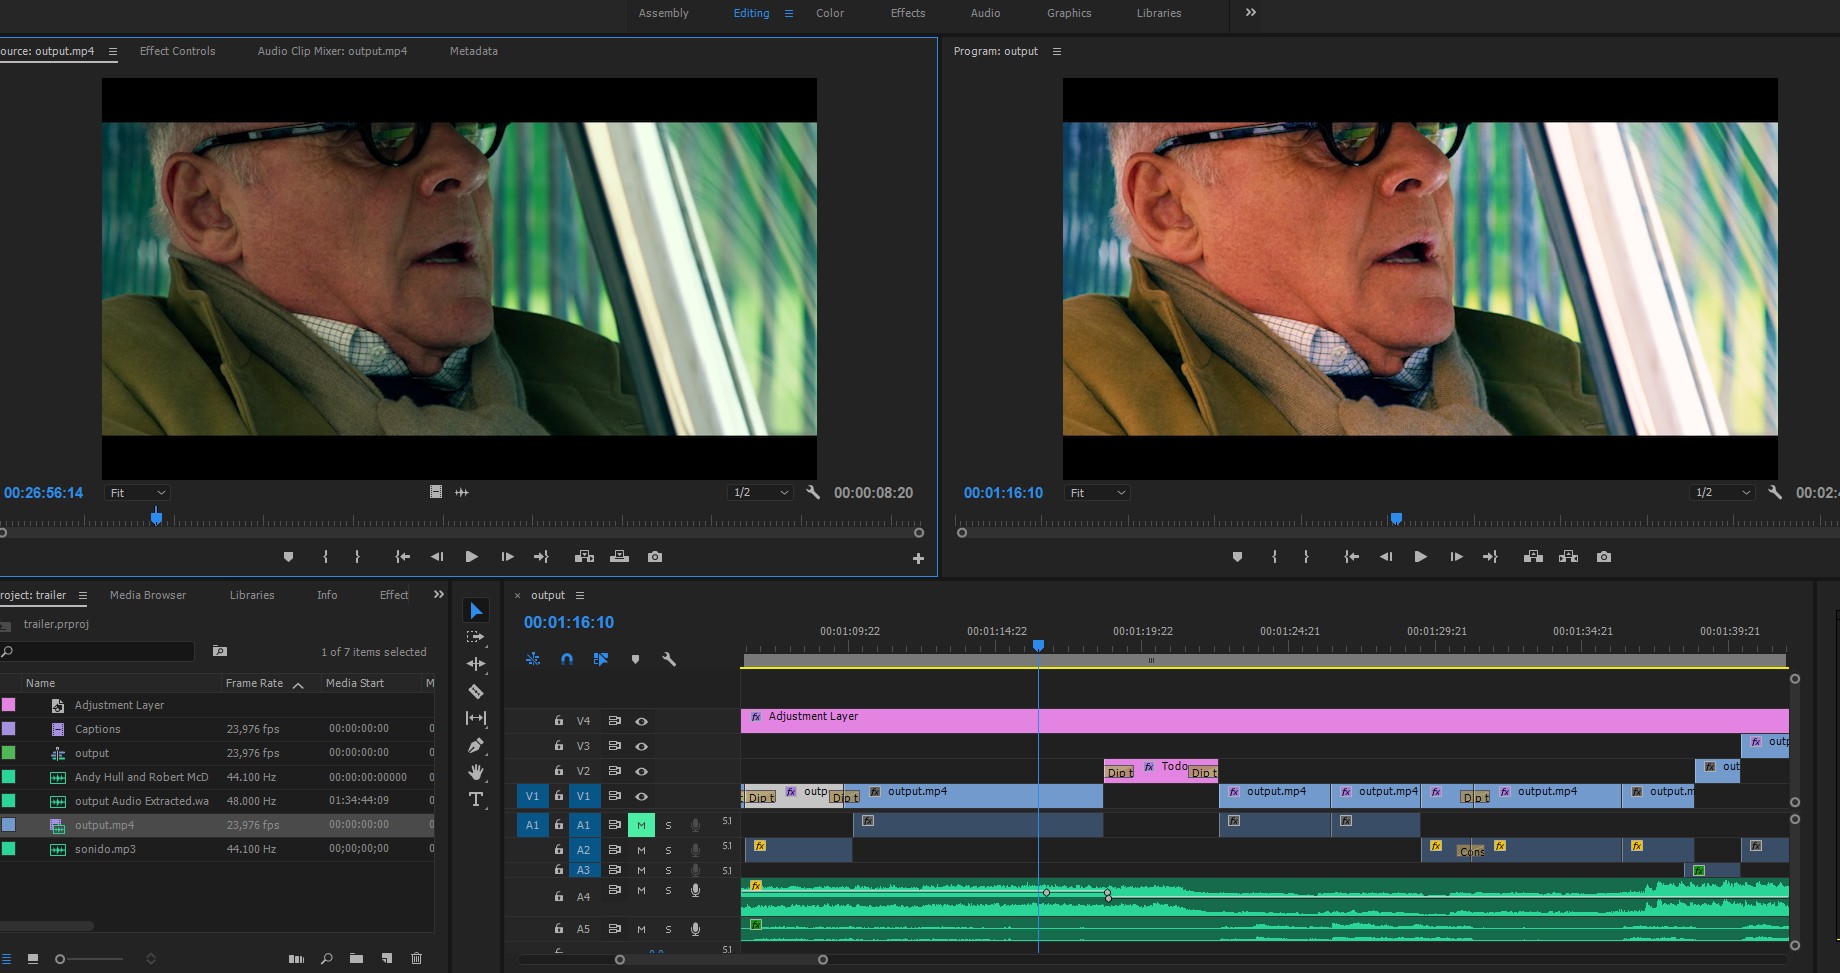Select Captions item in Project panel
This screenshot has width=1840, height=973.
(x=97, y=729)
